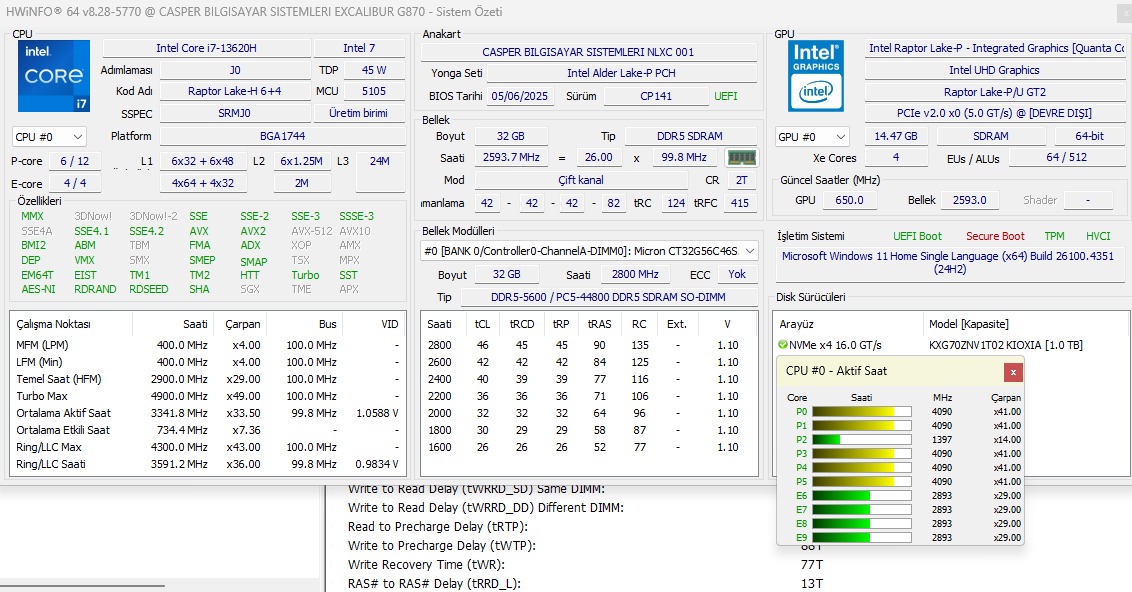Open the GPU #0 selector dropdown
This screenshot has height=592, width=1132.
point(811,136)
